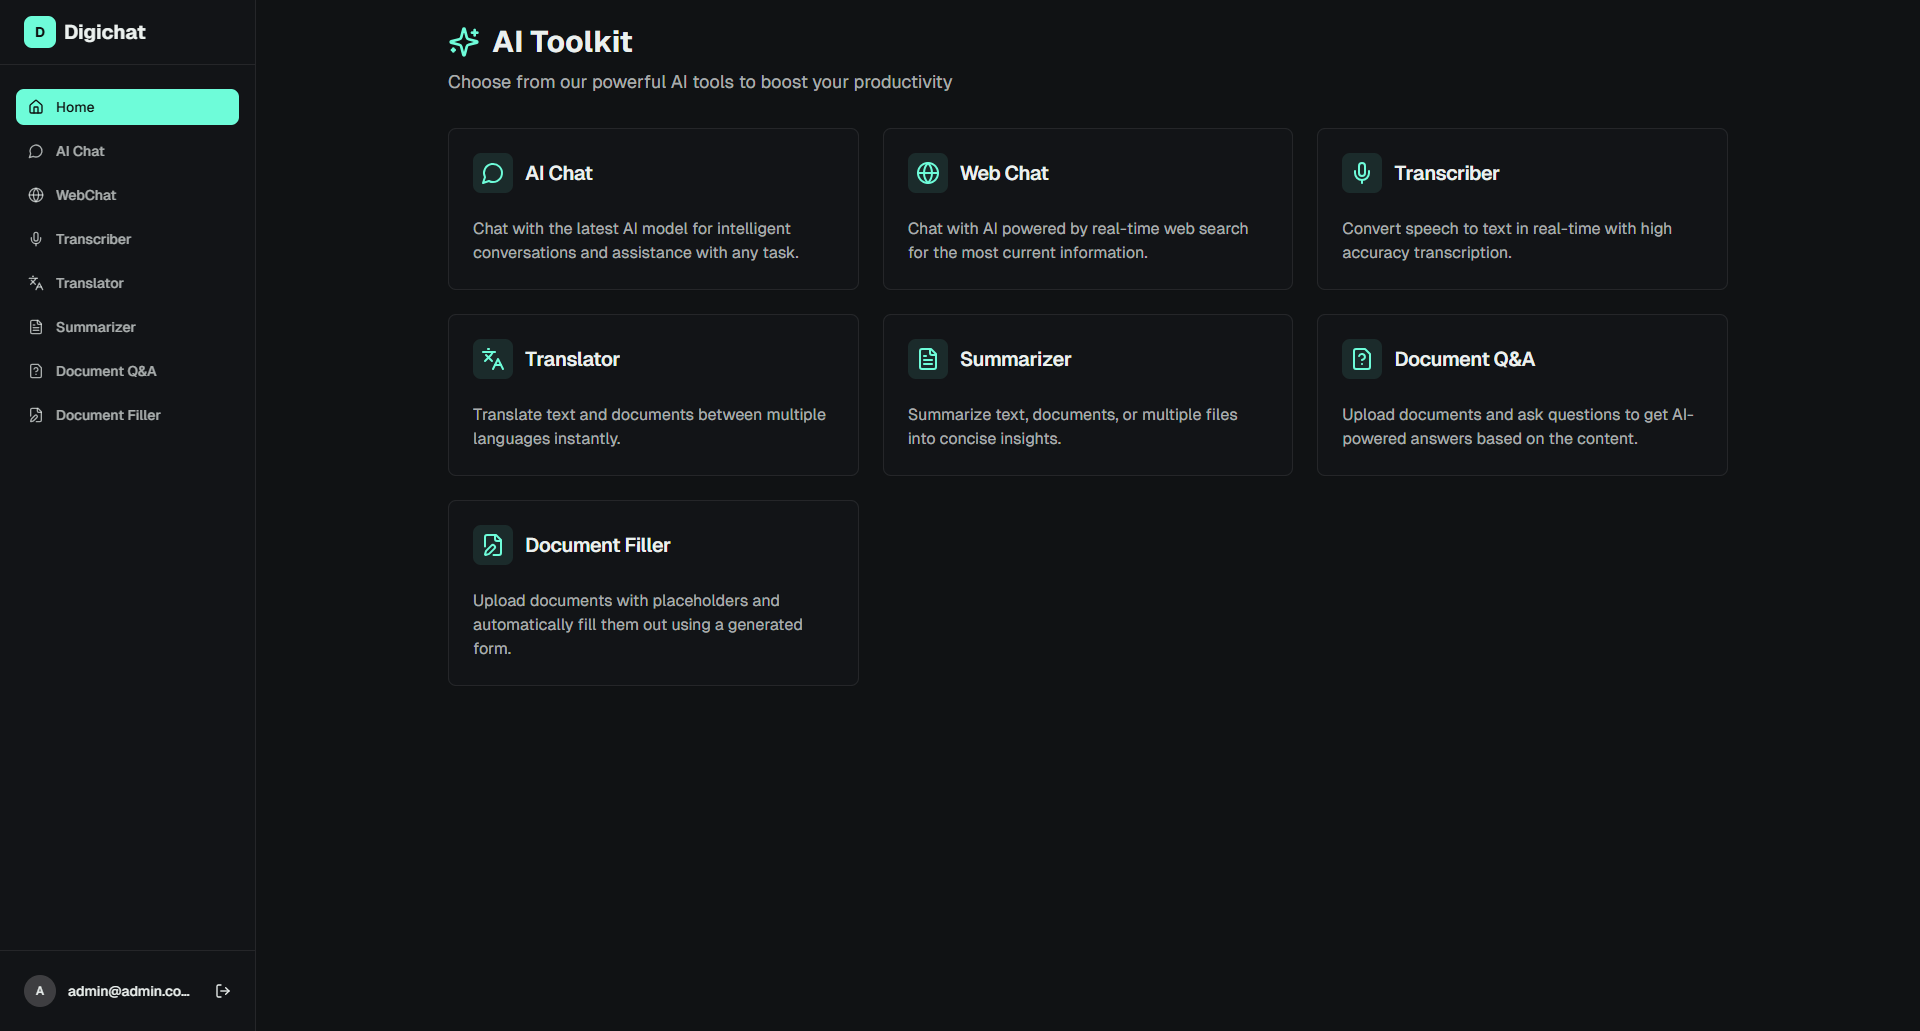Navigate to Document Q&A in sidebar
The image size is (1920, 1031).
[x=106, y=371]
